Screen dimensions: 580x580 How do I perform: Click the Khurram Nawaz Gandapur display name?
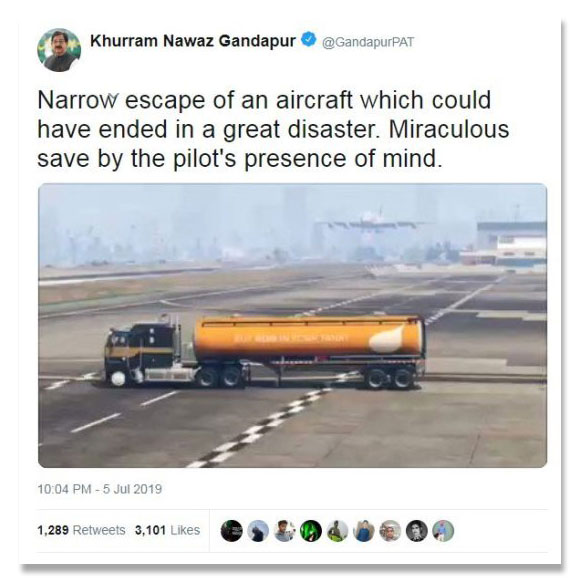click(x=193, y=41)
